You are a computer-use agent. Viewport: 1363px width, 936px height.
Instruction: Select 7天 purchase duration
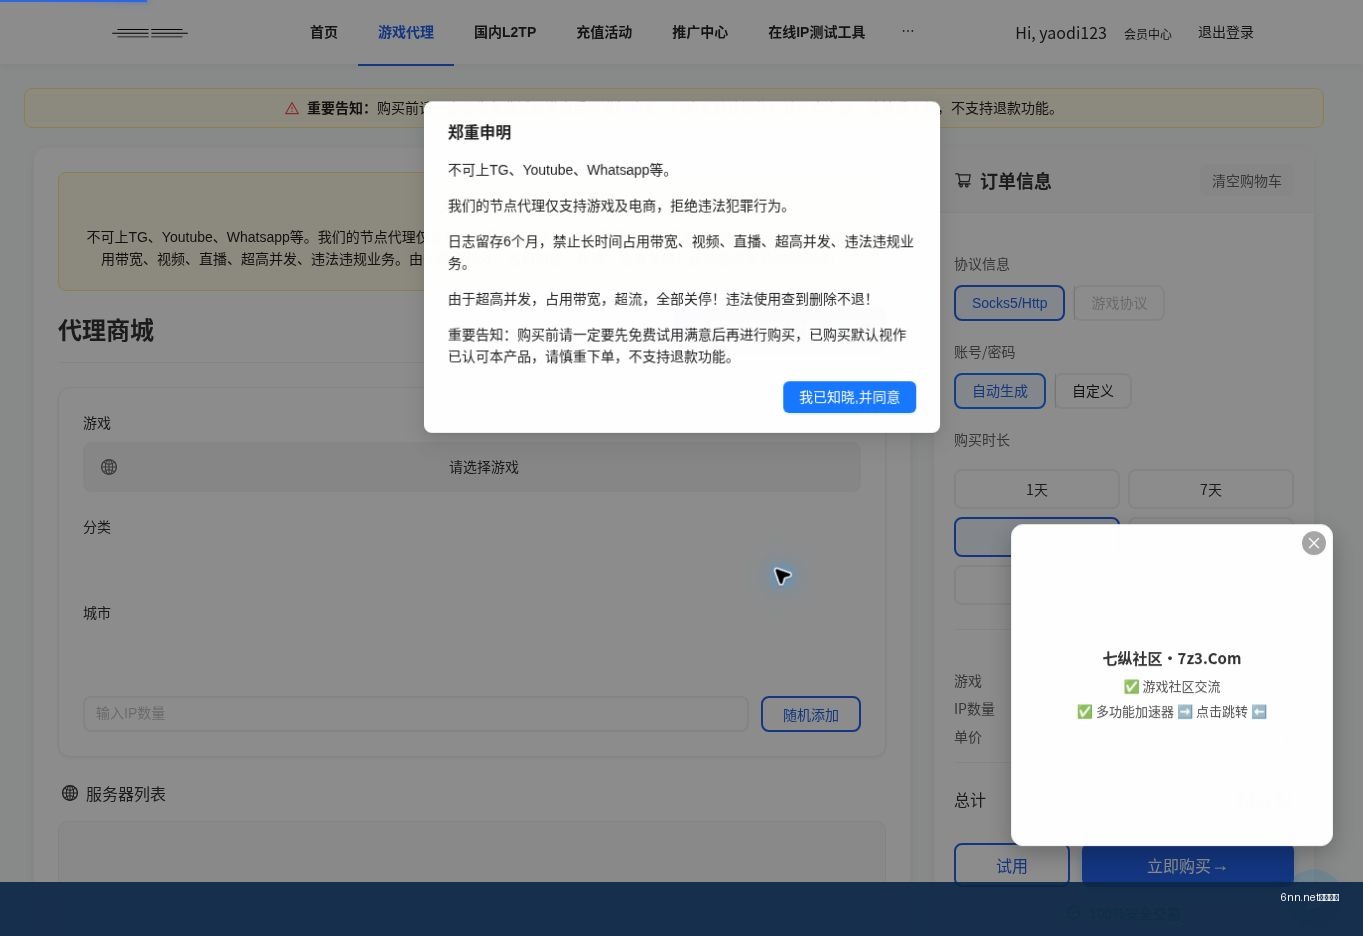click(x=1211, y=490)
